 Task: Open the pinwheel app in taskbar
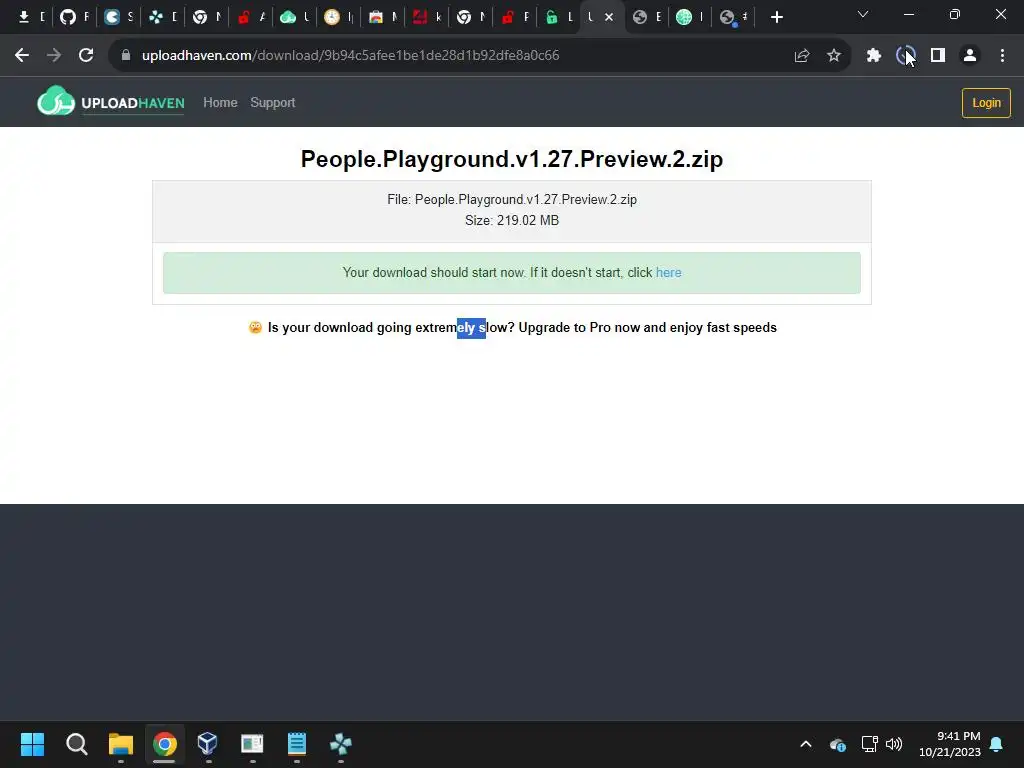340,744
